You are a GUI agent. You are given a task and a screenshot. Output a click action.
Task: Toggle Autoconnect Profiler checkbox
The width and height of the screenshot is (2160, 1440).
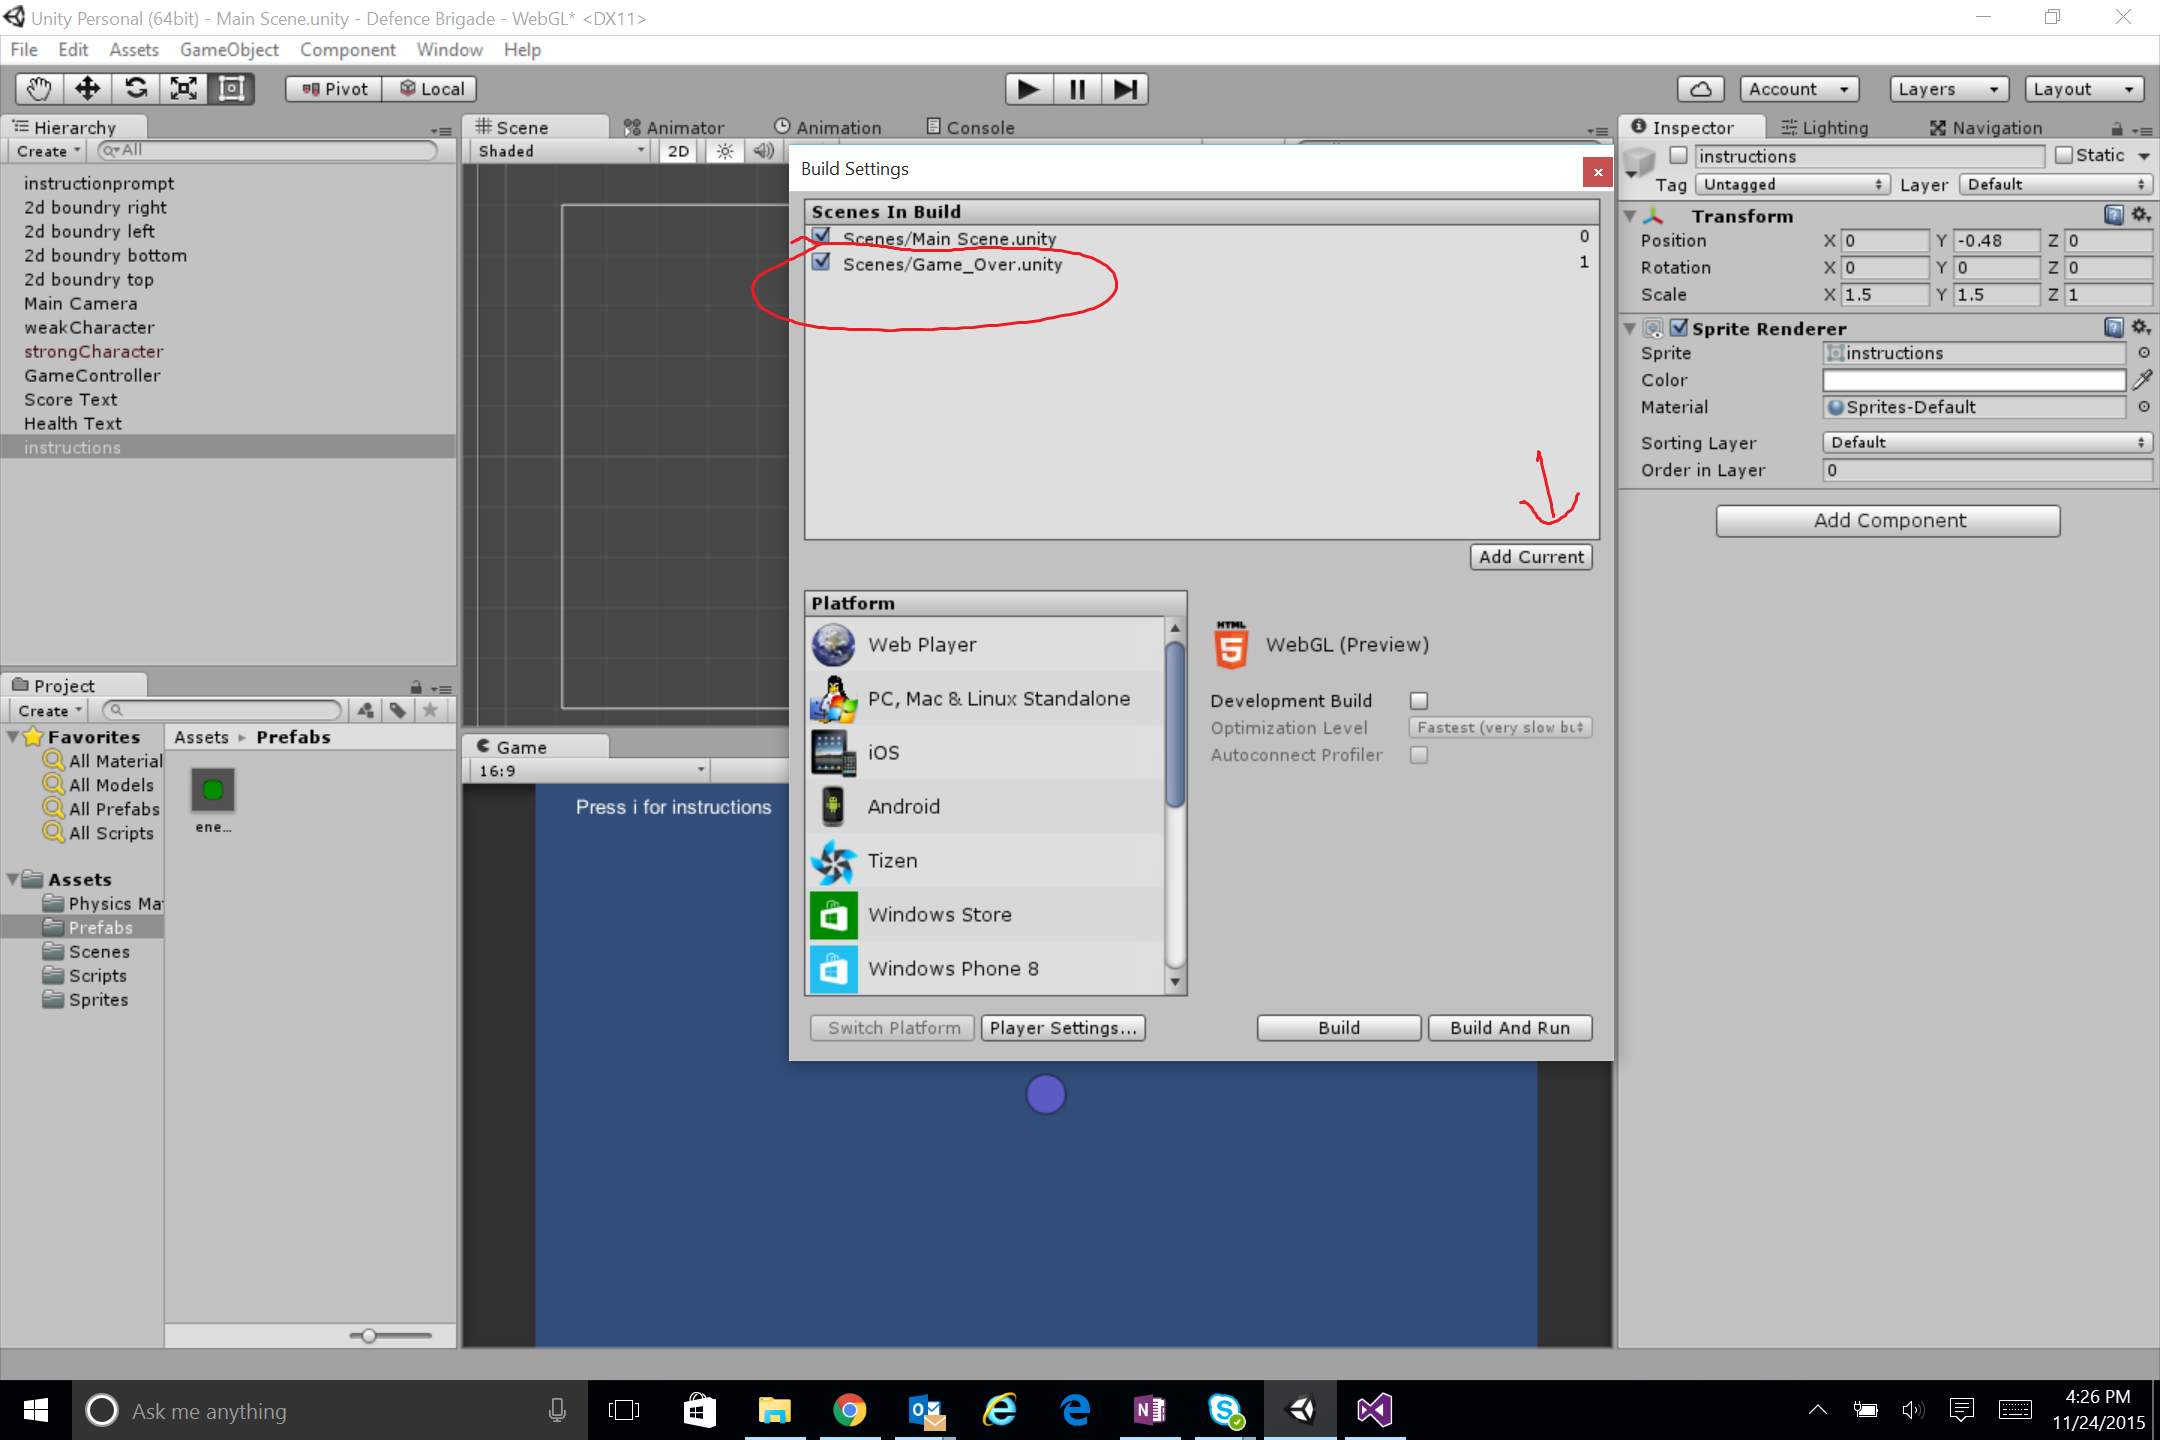[1419, 755]
